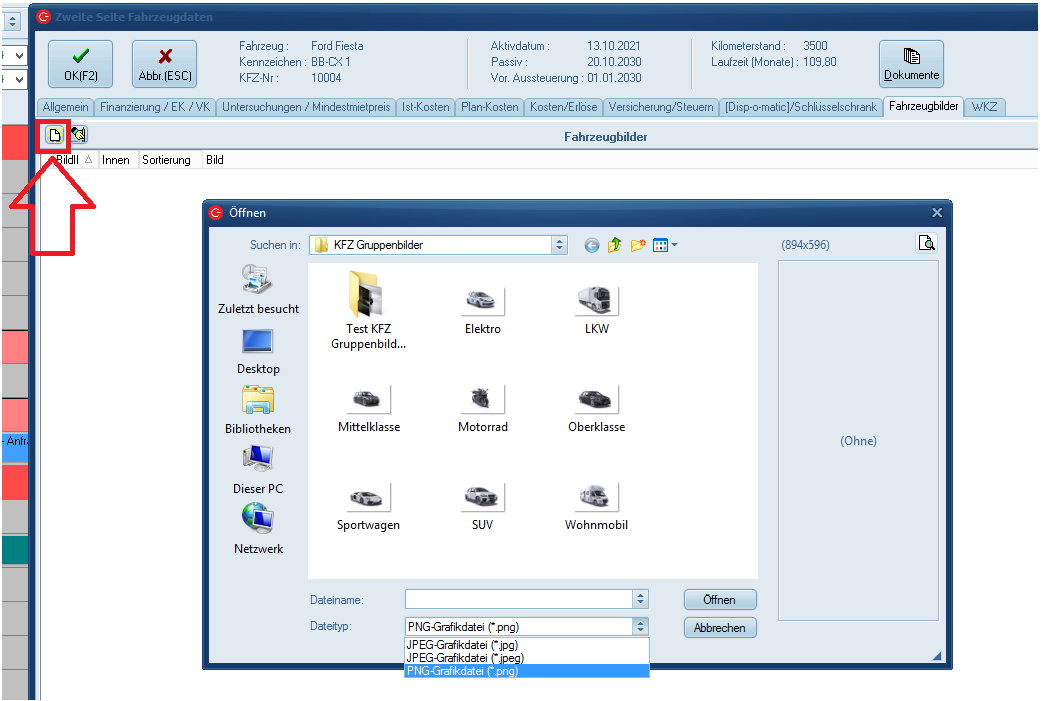Viewport: 1047px width, 701px height.
Task: Create a new folder in the dialog
Action: (637, 245)
